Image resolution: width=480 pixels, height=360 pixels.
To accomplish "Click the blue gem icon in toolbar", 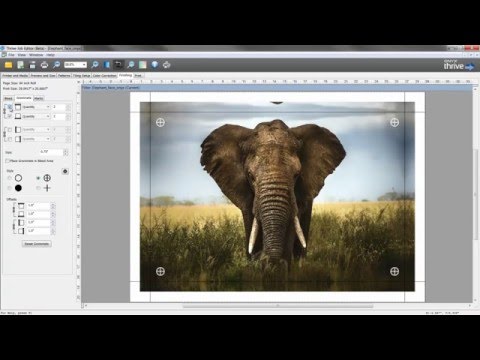I will [x=155, y=65].
